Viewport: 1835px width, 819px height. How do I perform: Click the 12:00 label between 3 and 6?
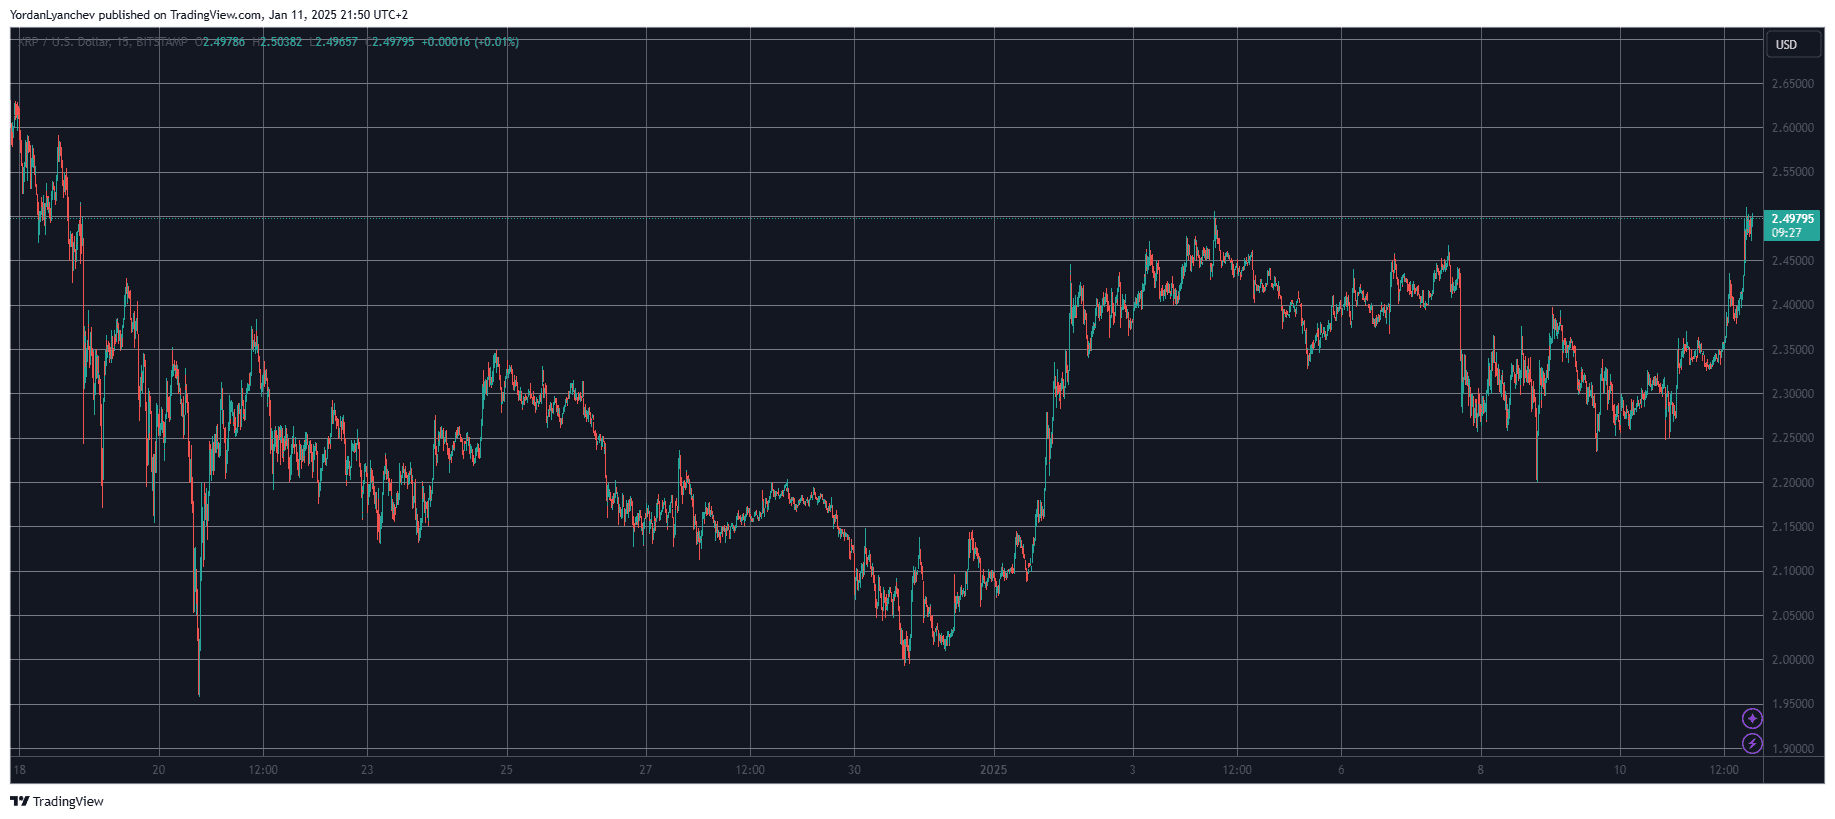tap(1237, 770)
